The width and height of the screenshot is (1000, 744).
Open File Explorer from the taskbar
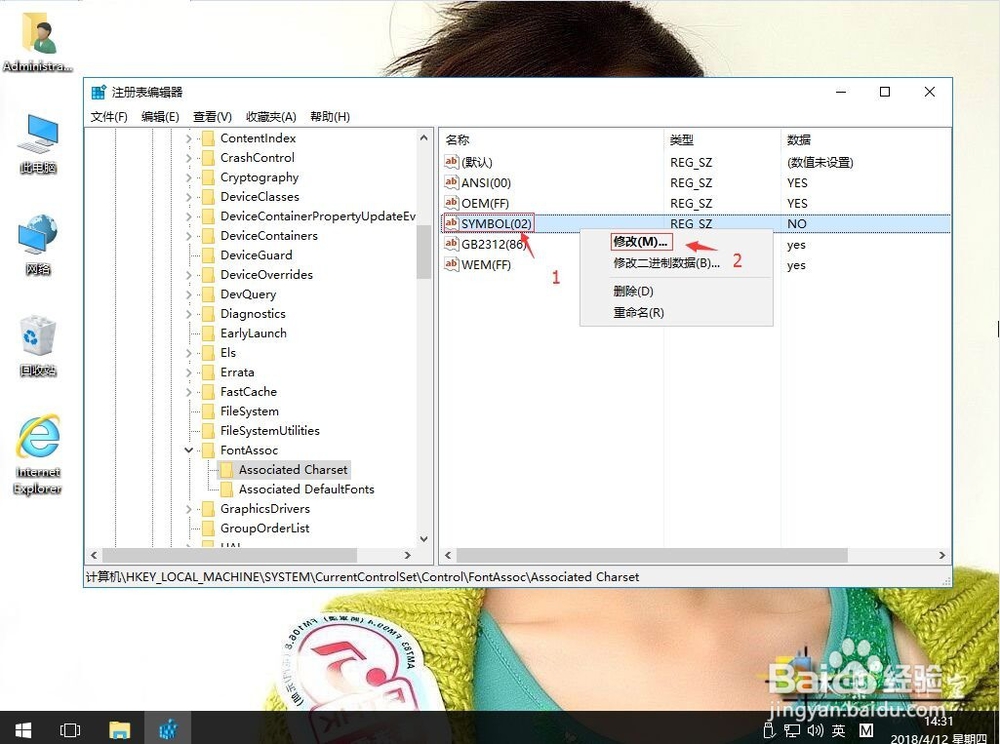[x=119, y=729]
